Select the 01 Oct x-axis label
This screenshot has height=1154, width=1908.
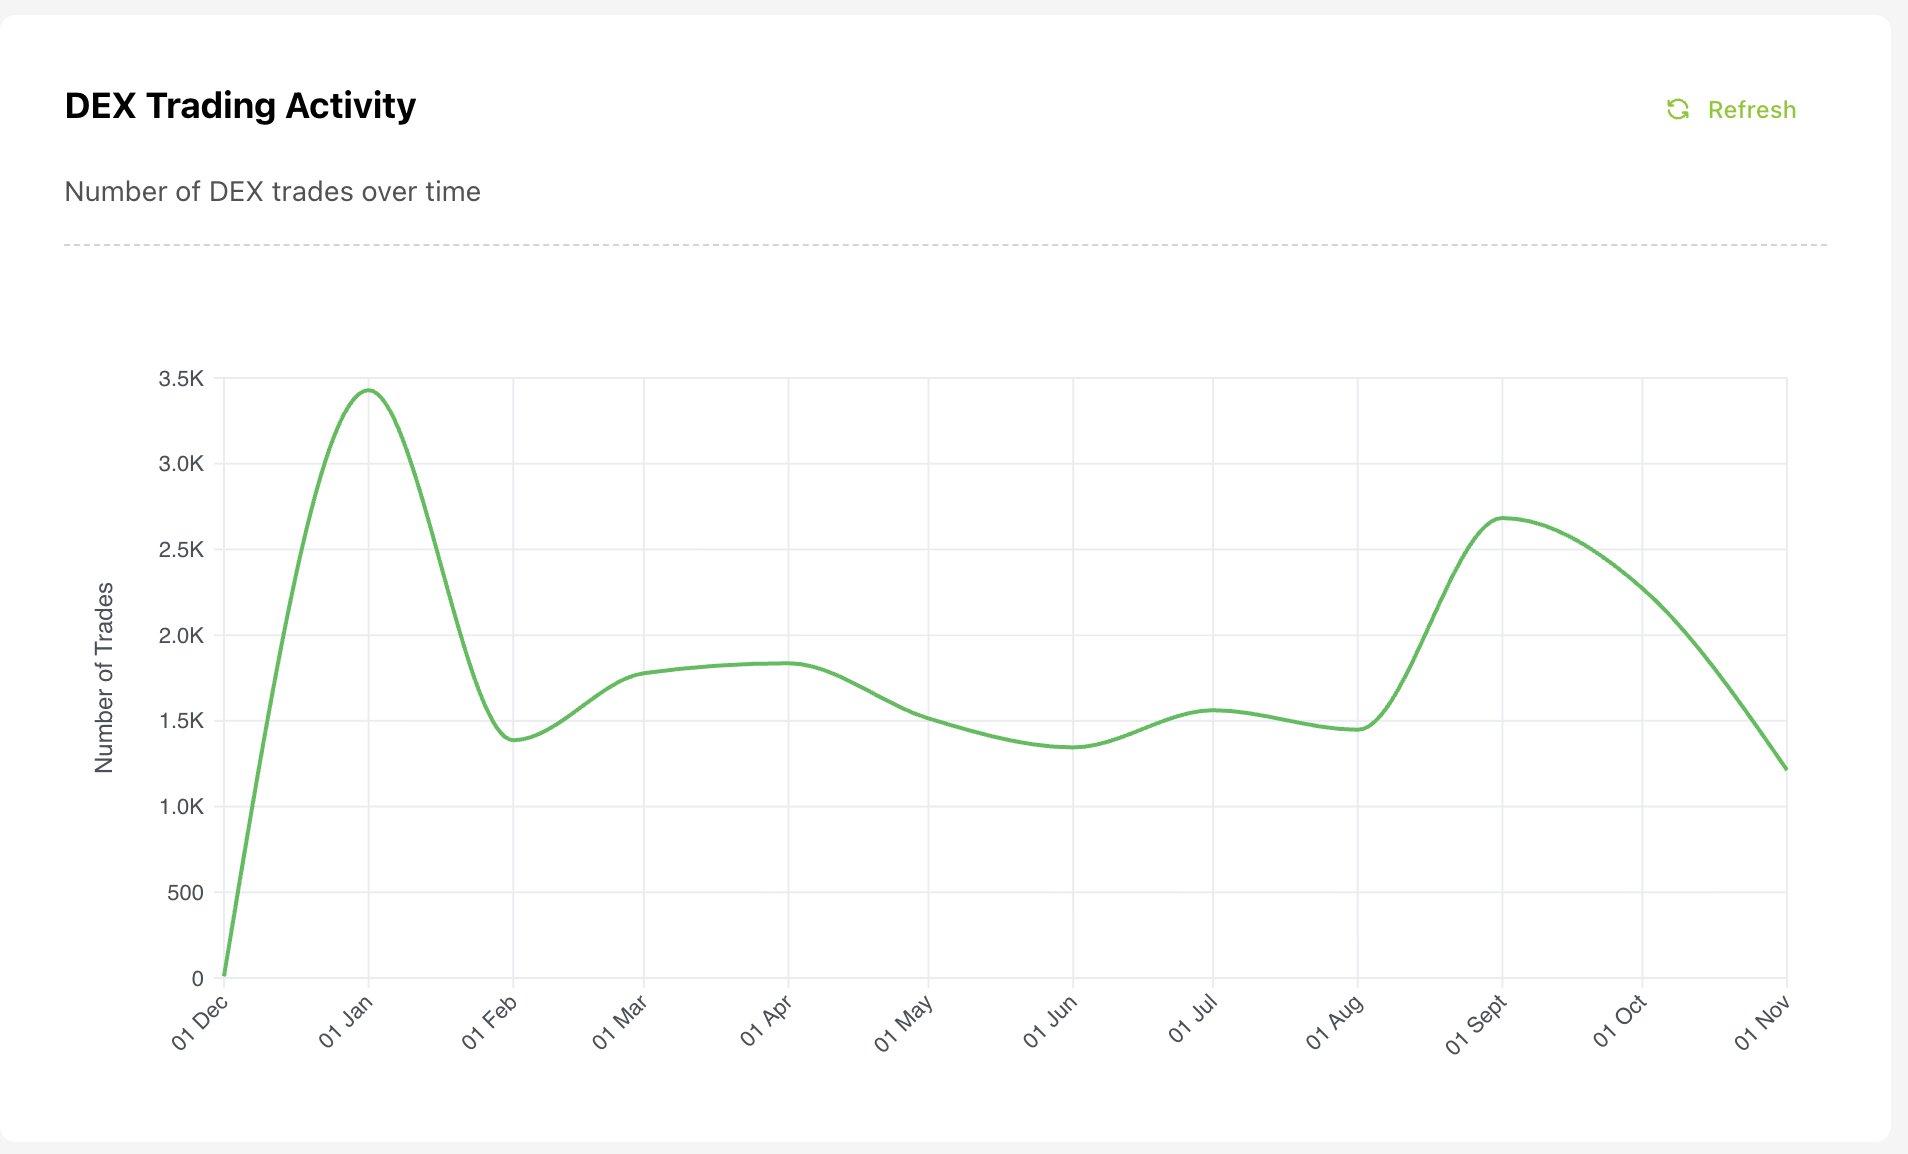[1620, 1022]
